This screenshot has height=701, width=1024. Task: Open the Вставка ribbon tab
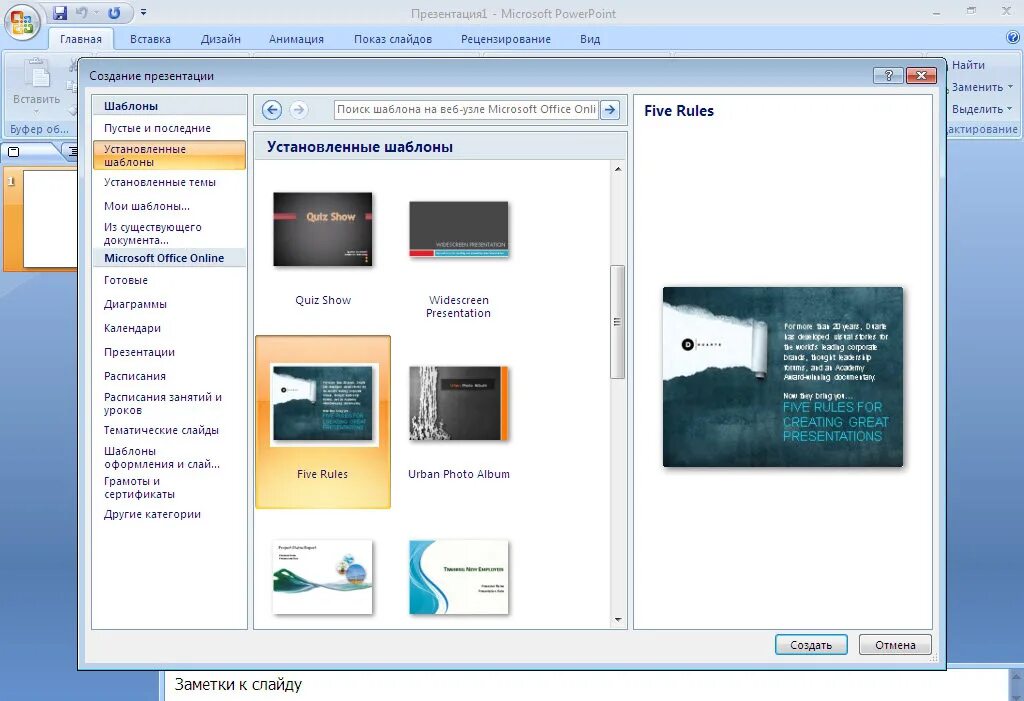click(150, 39)
